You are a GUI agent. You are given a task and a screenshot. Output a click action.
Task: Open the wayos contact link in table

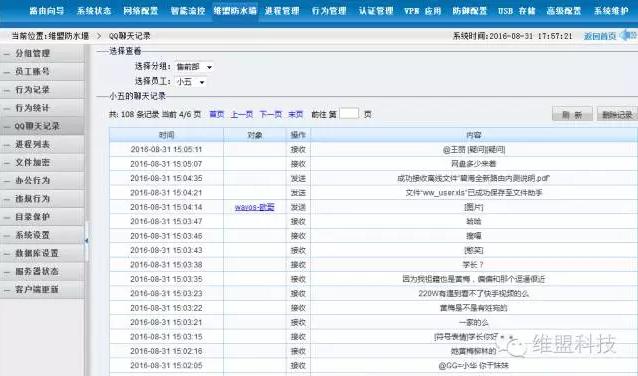coord(255,207)
